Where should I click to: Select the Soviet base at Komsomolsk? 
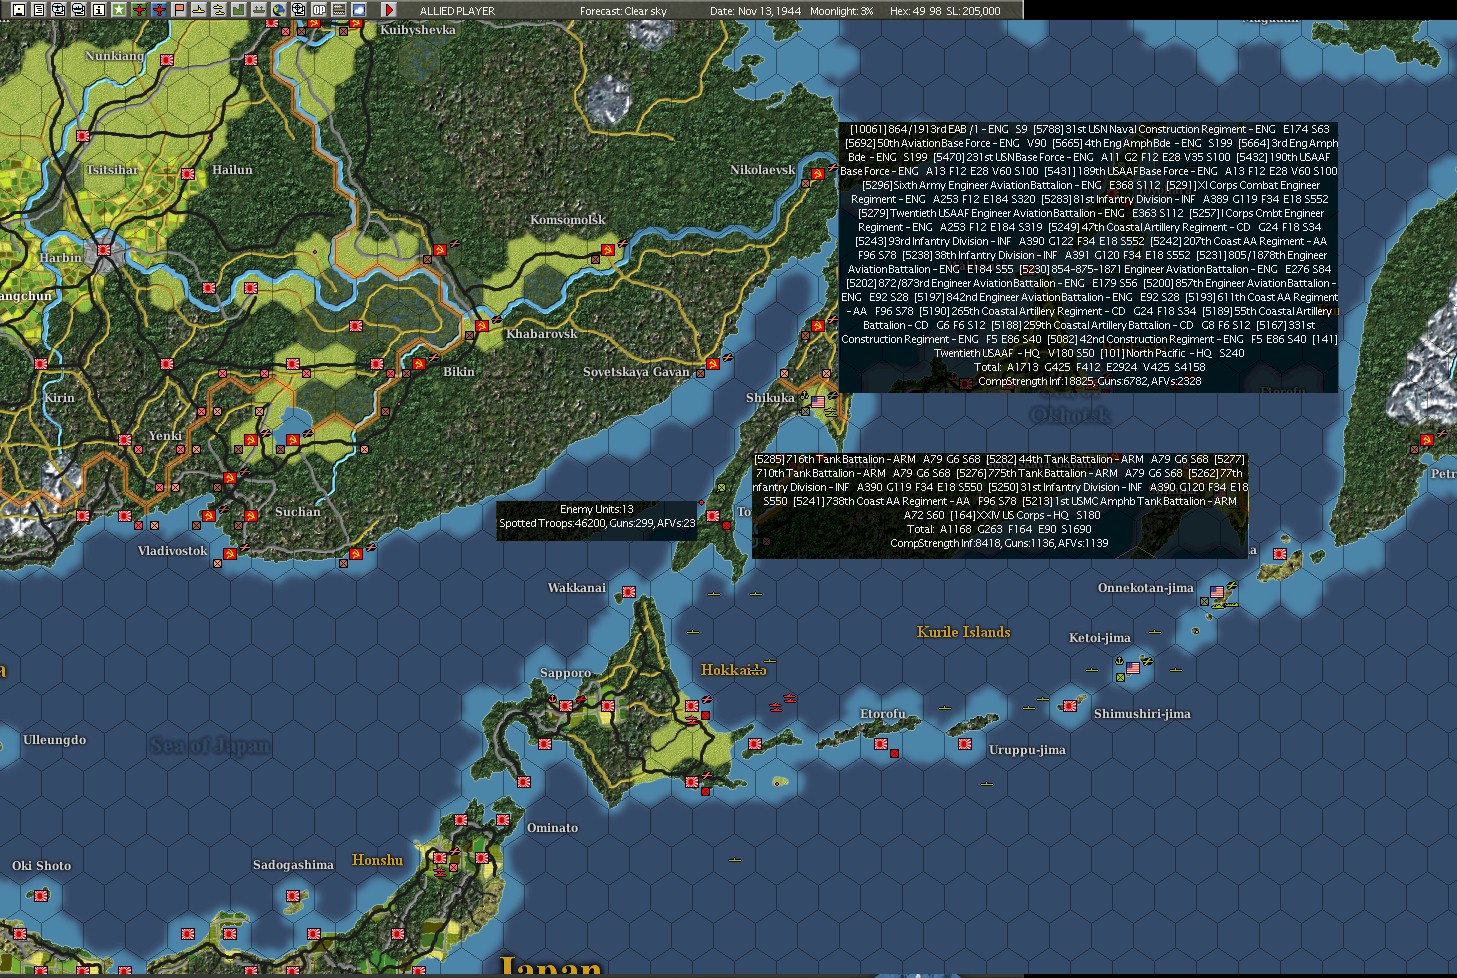pyautogui.click(x=607, y=249)
